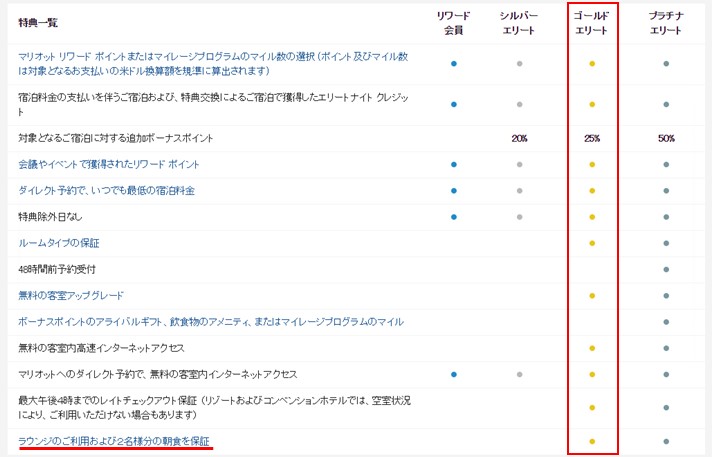The image size is (712, 457).
Task: Click the gold dot in ルームタイプの保証 row
Action: (x=592, y=243)
